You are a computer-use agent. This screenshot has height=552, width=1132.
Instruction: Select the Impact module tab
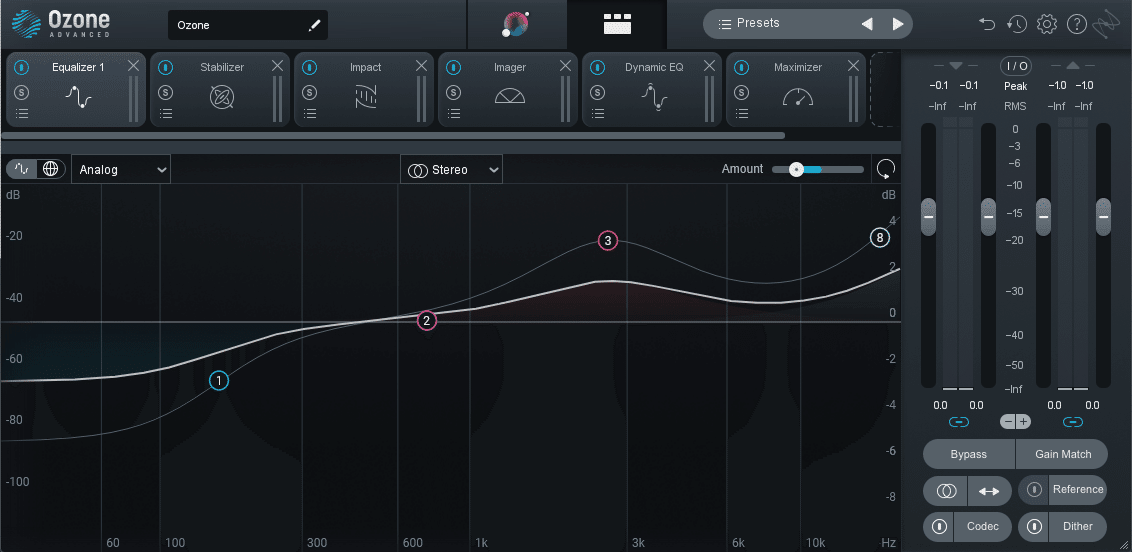[365, 90]
